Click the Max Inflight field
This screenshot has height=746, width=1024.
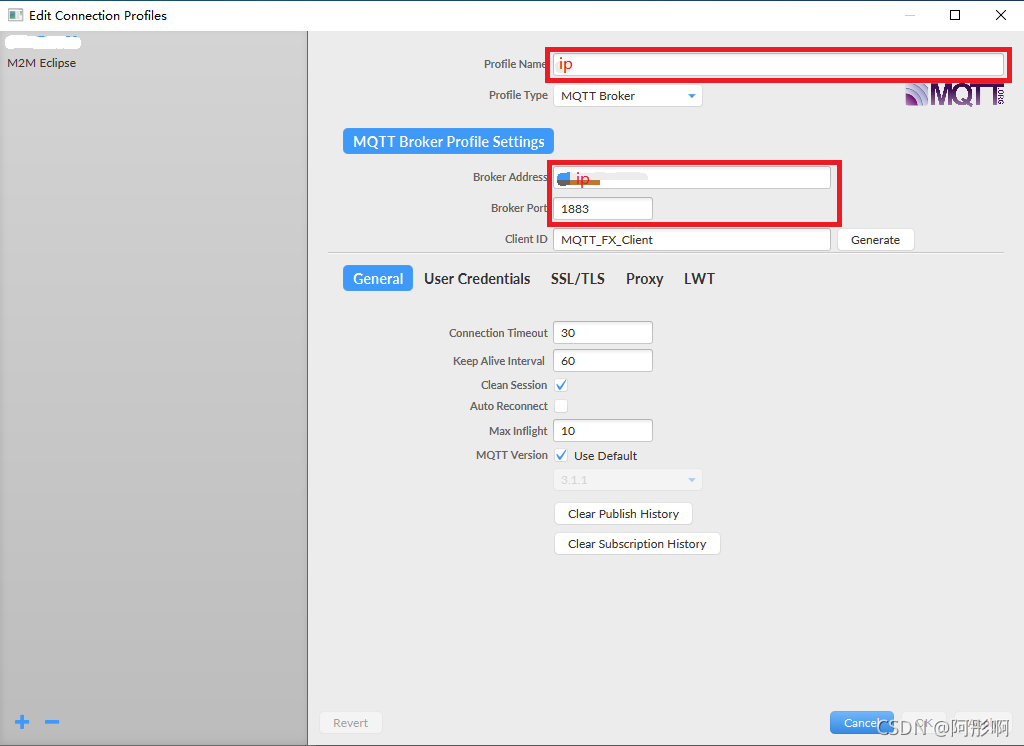(603, 430)
